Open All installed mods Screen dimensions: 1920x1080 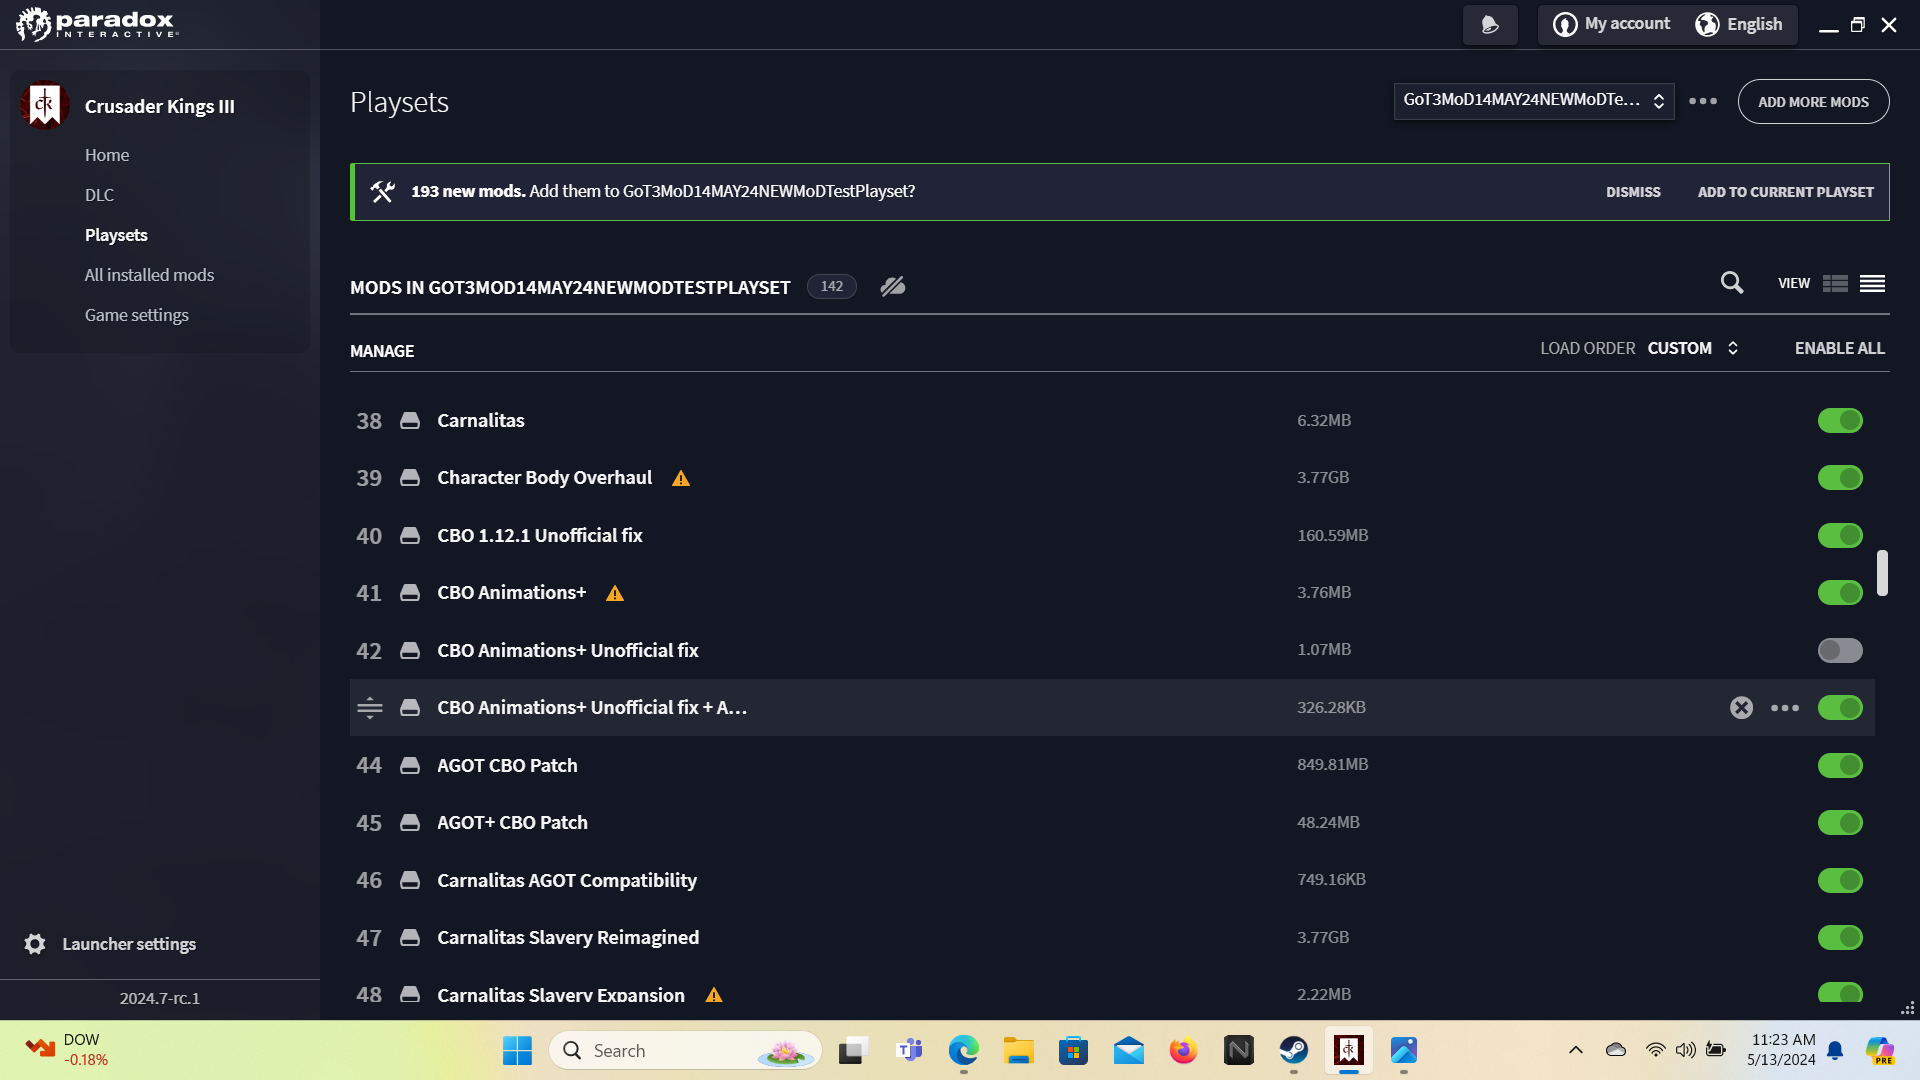149,275
